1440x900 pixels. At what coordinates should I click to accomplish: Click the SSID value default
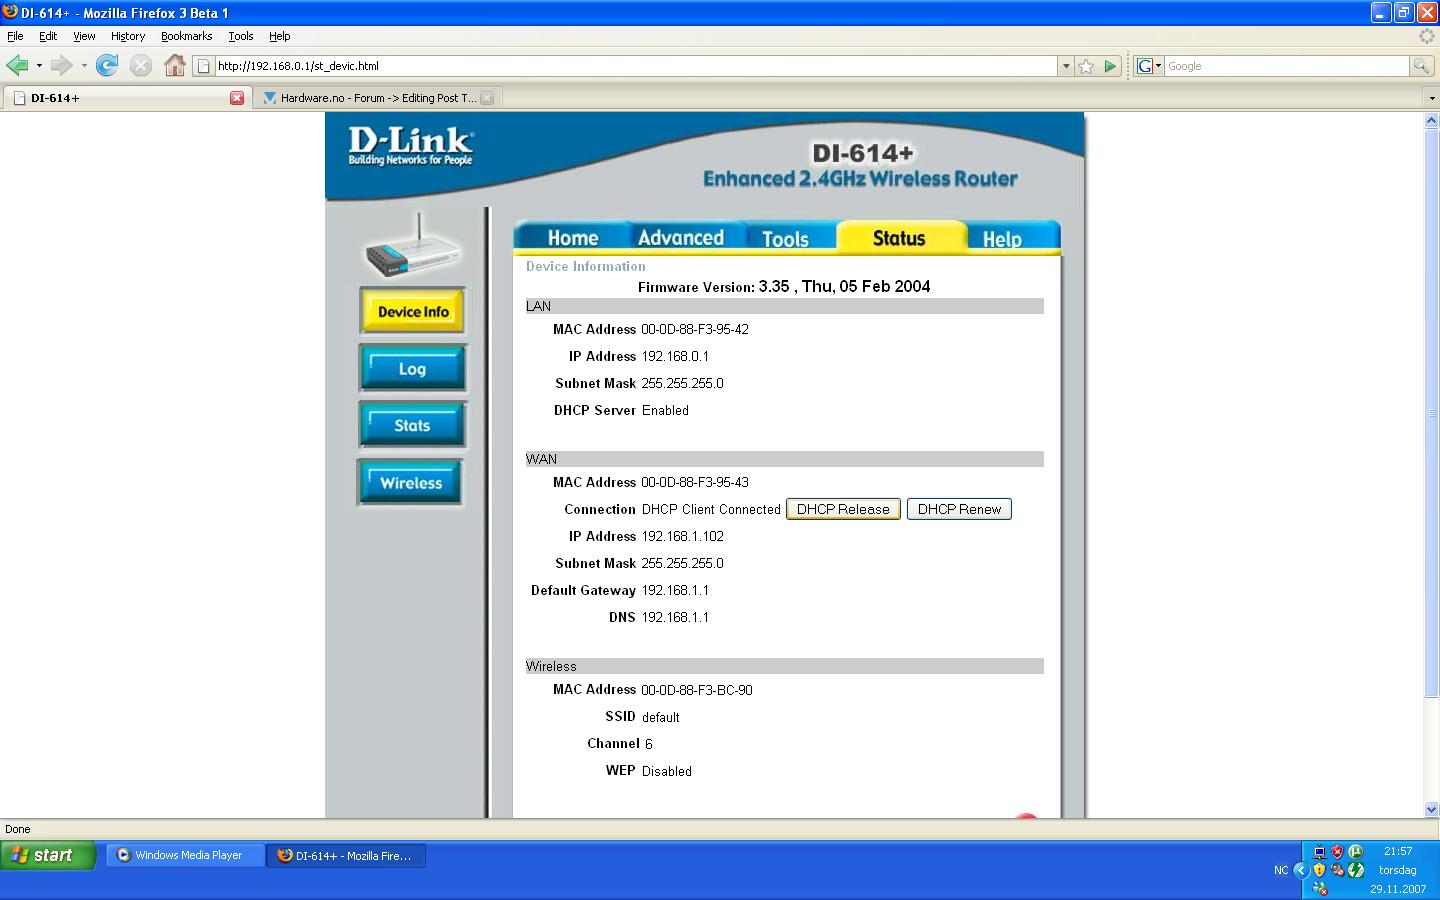660,717
